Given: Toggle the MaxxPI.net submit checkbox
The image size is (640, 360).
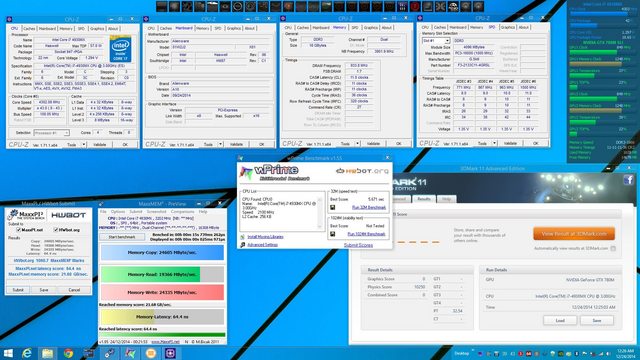Looking at the screenshot, I should (x=18, y=230).
